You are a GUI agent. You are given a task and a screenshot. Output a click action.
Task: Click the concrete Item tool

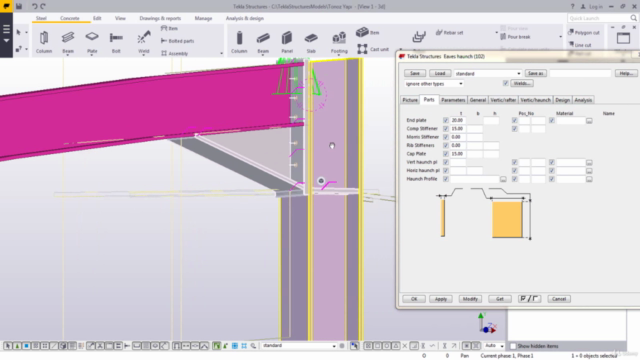[368, 32]
